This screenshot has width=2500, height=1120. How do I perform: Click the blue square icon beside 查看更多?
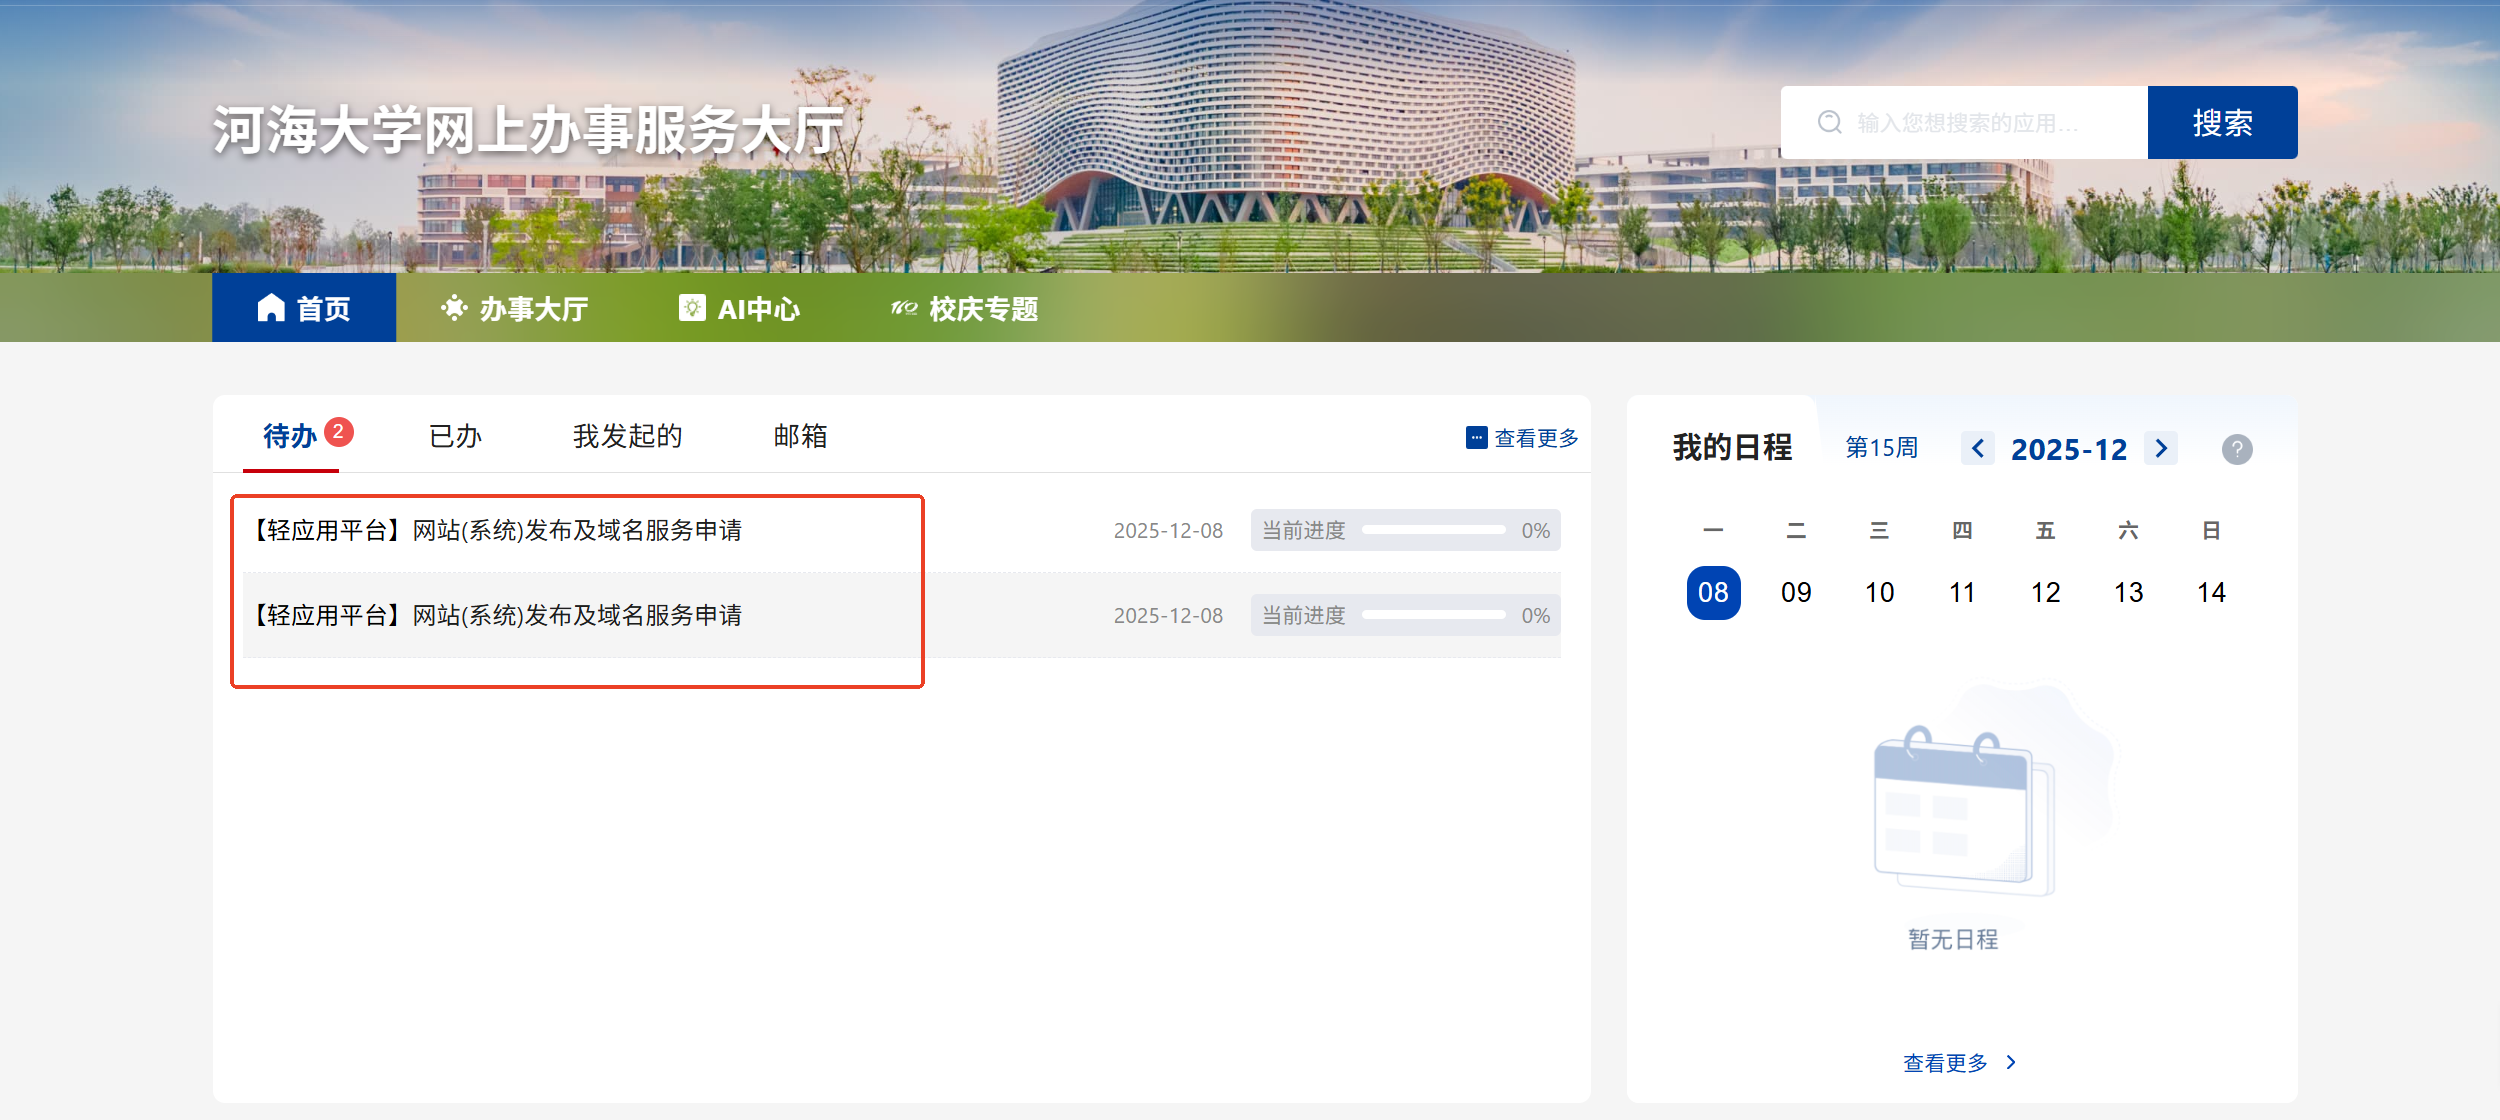[x=1476, y=438]
